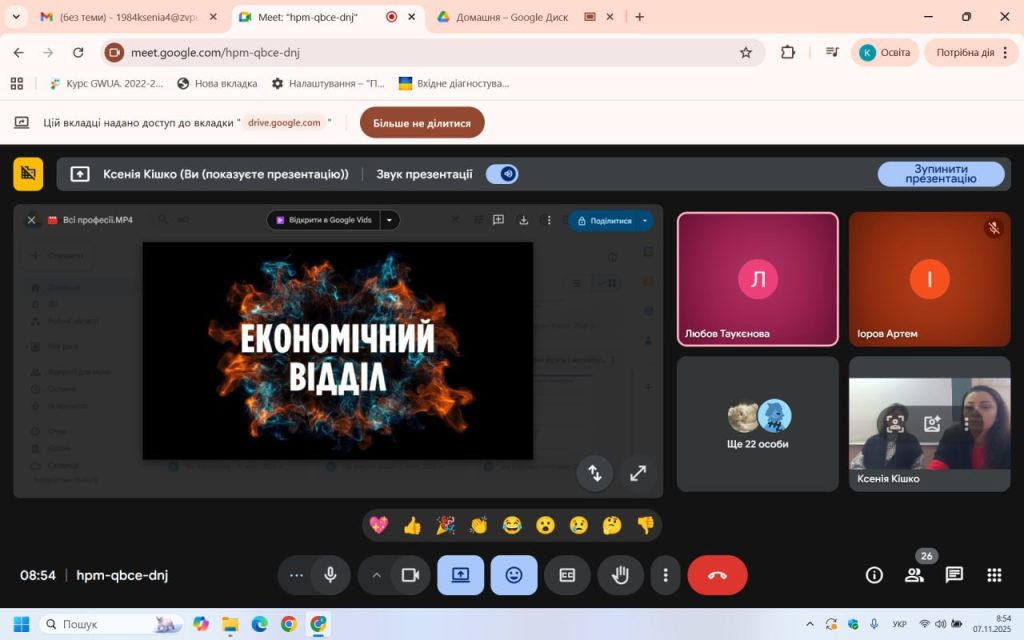Click Зупинити презентацію button
The height and width of the screenshot is (640, 1024).
point(940,174)
